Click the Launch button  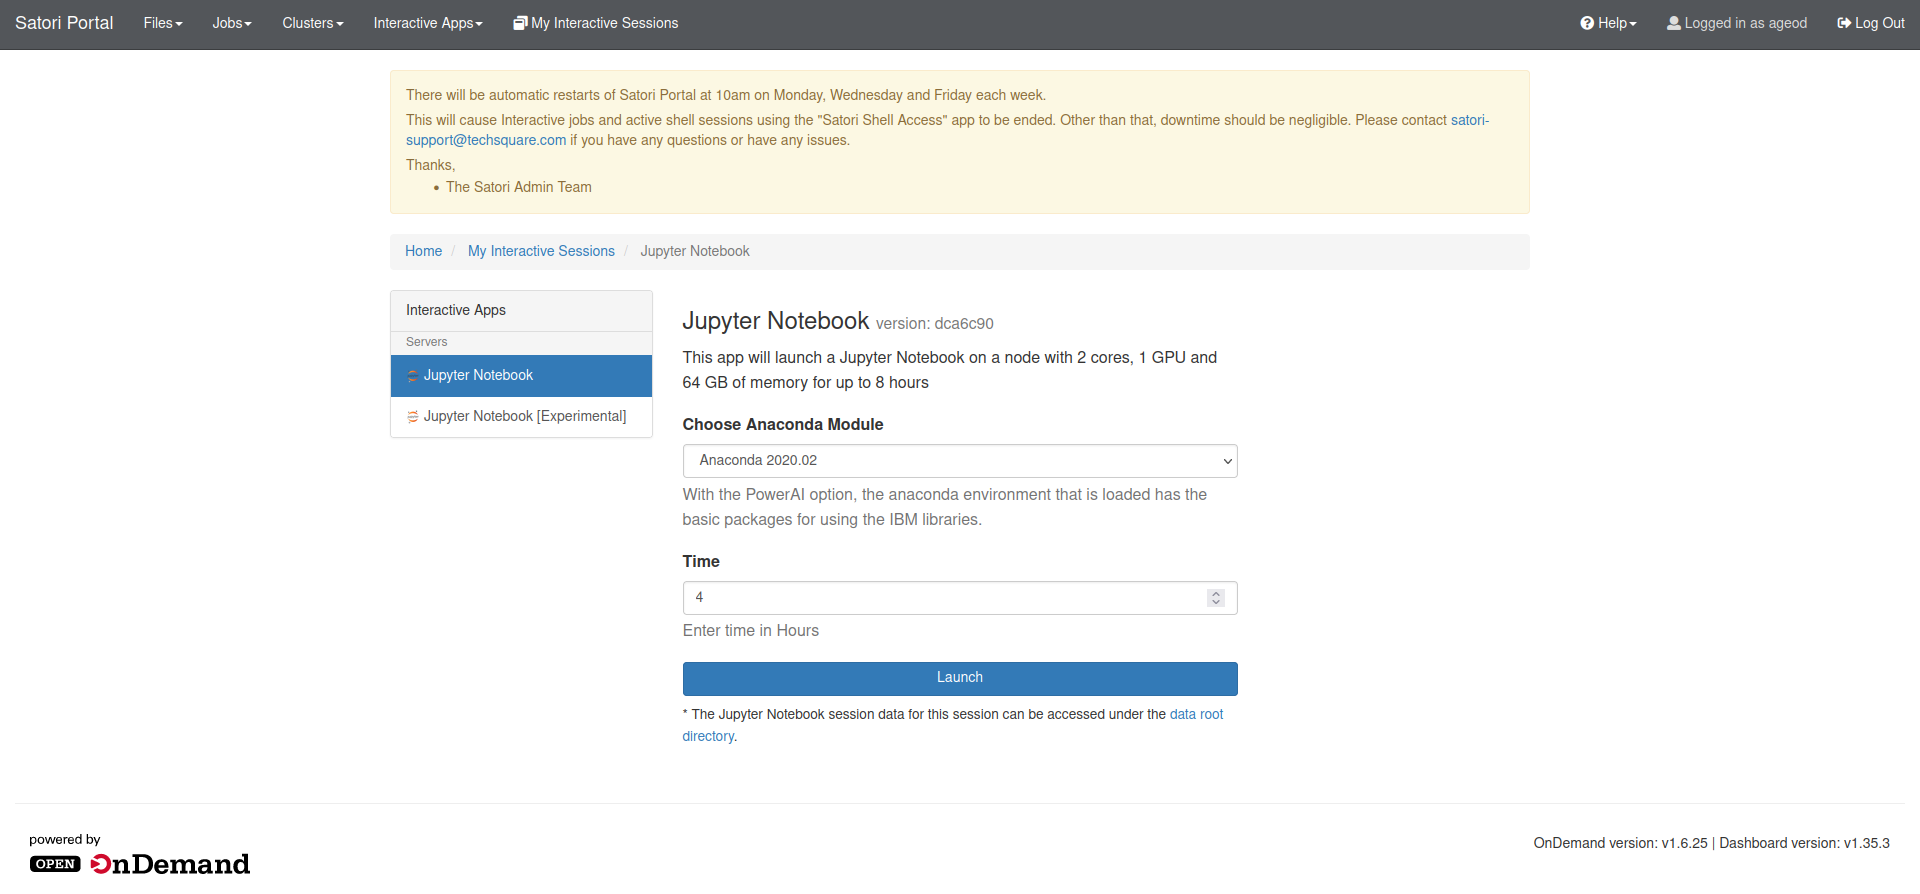[960, 678]
